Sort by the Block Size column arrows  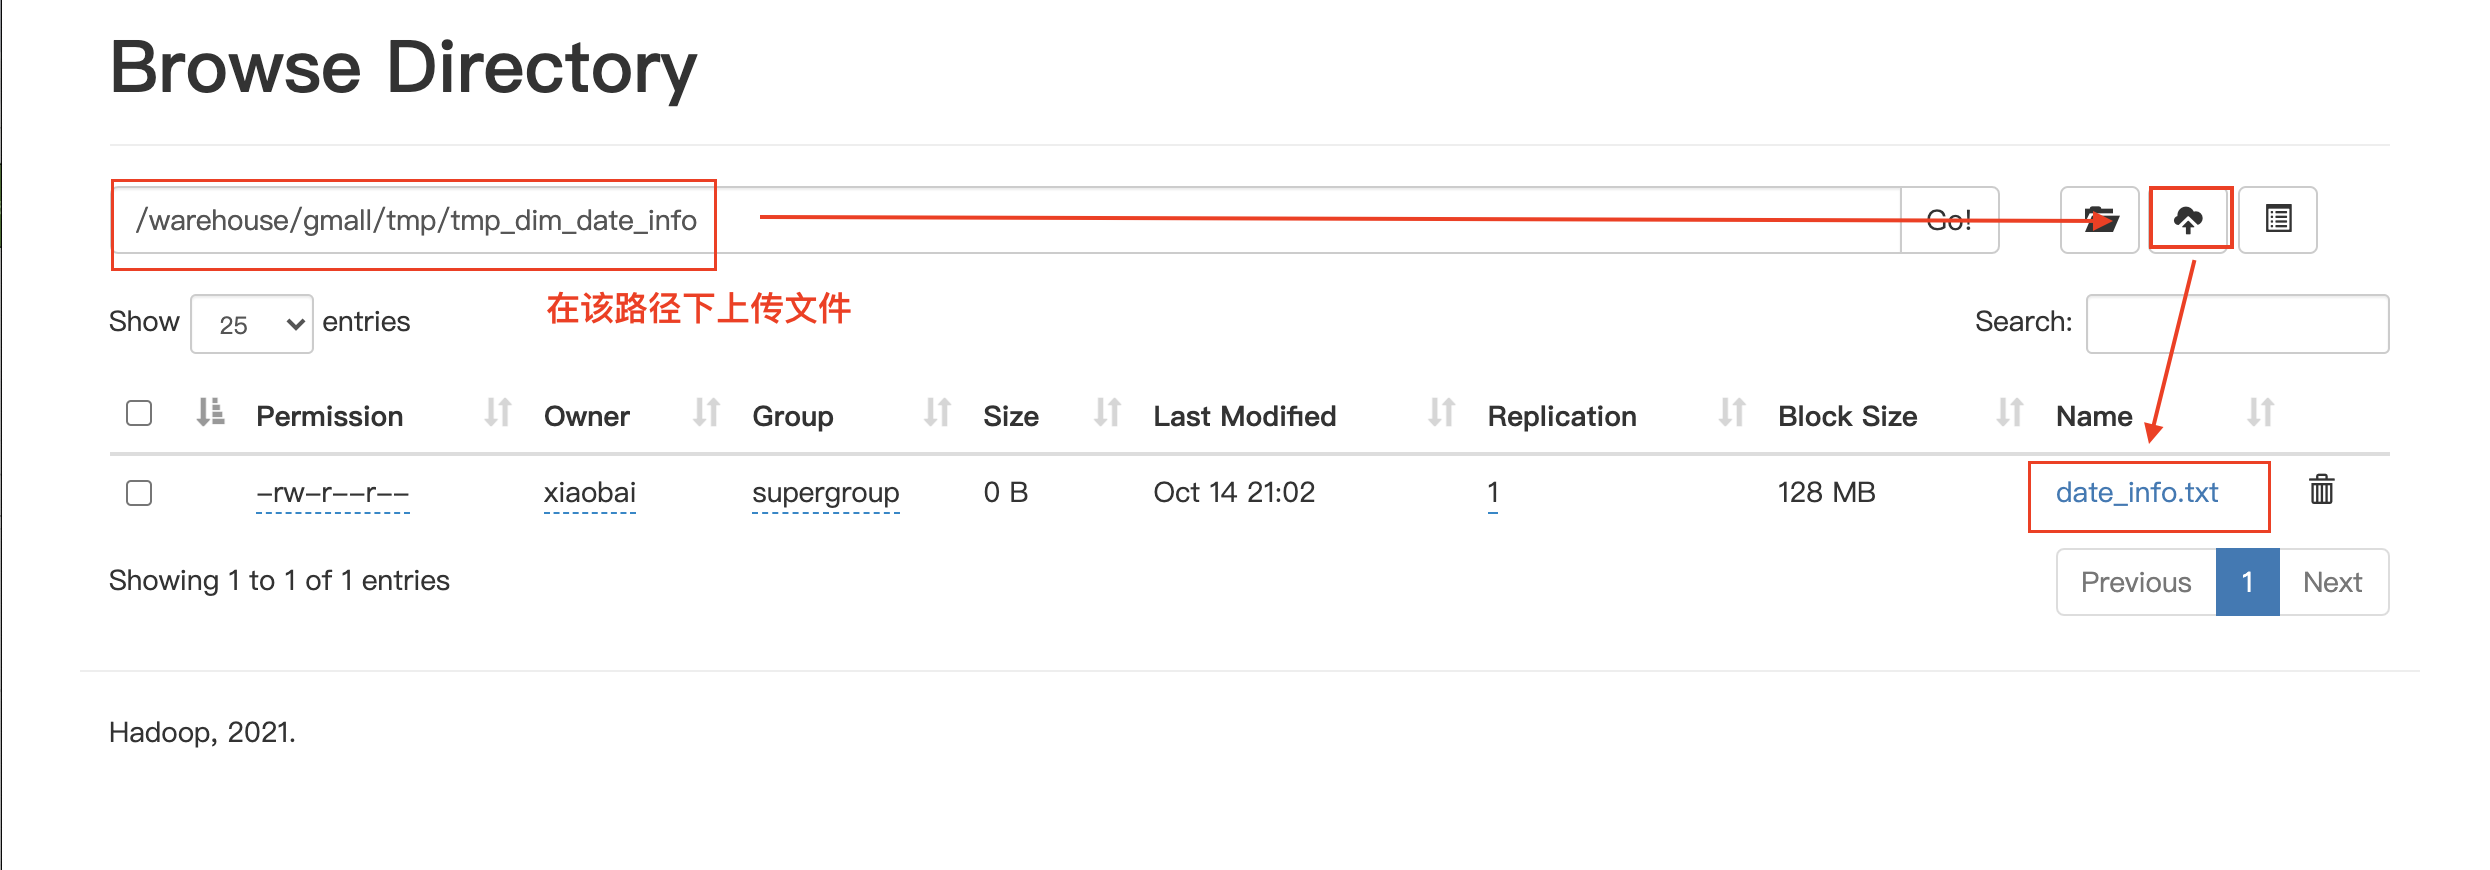pyautogui.click(x=2010, y=412)
